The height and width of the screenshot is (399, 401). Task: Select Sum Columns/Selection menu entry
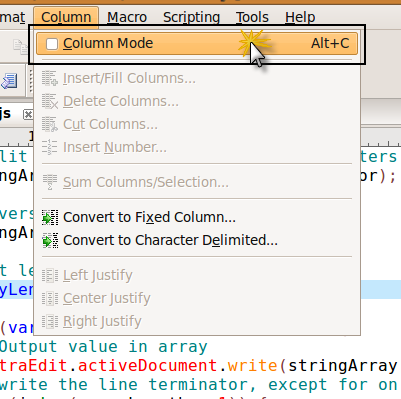coord(197,183)
